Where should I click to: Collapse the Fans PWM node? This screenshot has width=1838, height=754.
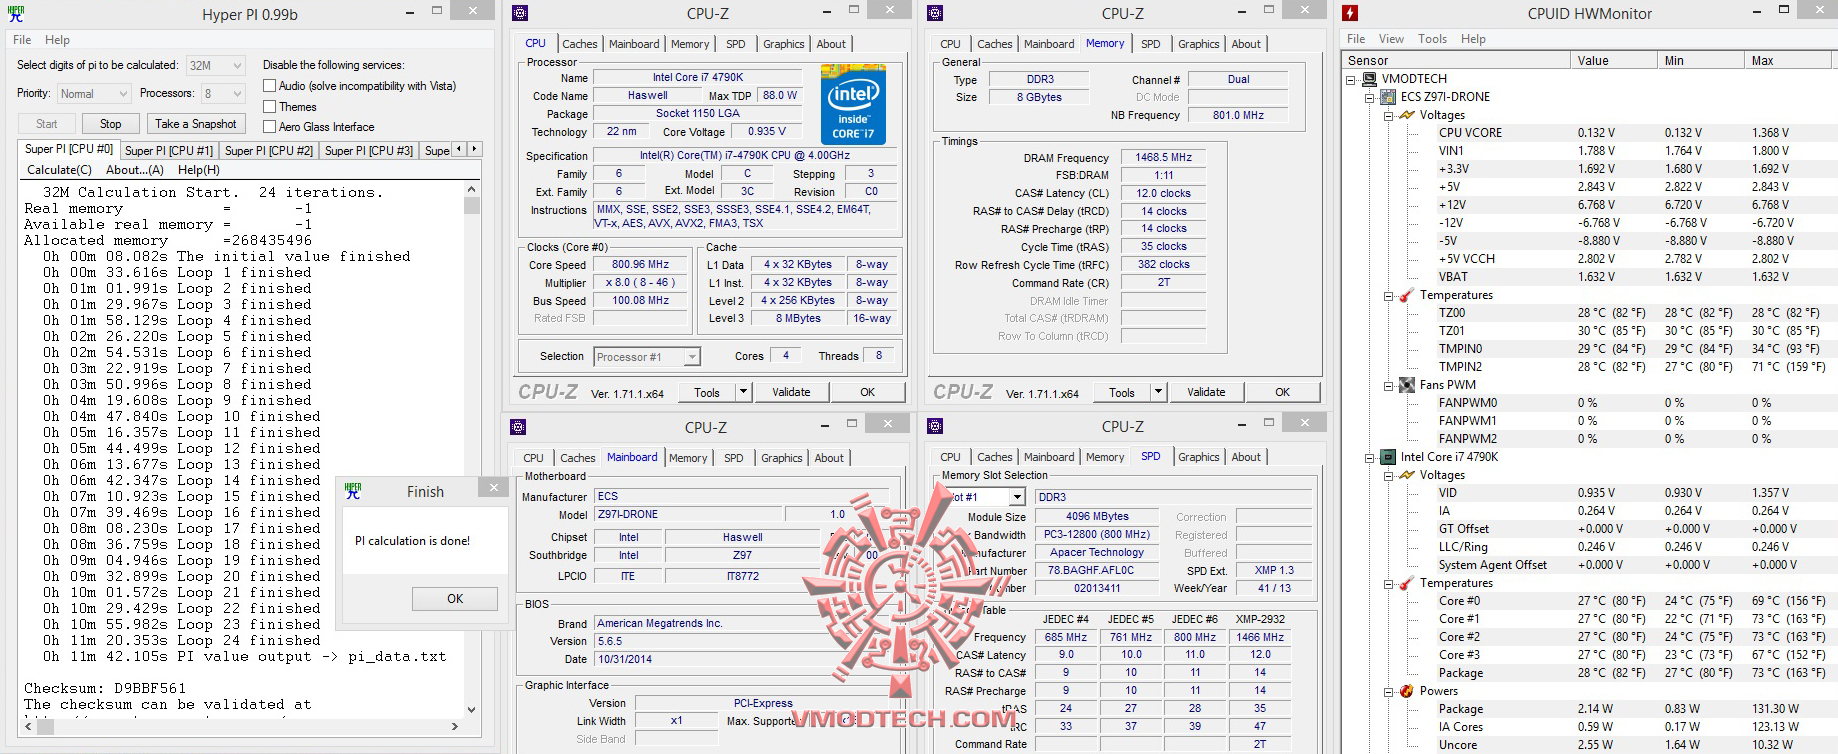tap(1389, 385)
